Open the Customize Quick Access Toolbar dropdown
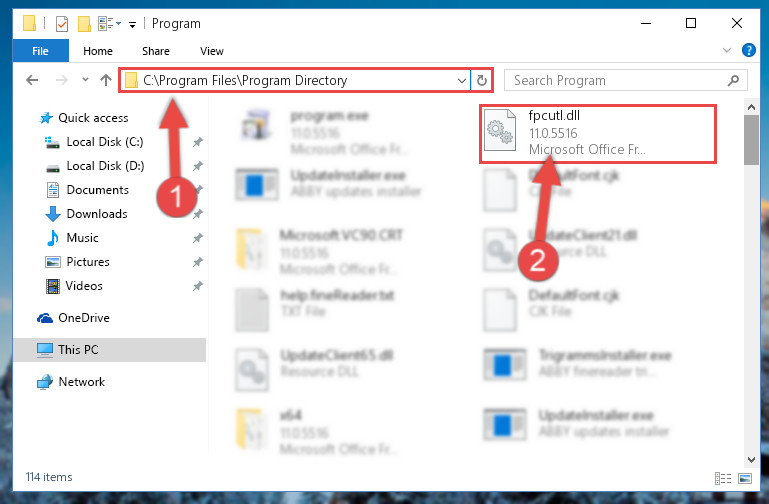Screen dimensions: 769x504 click(132, 24)
